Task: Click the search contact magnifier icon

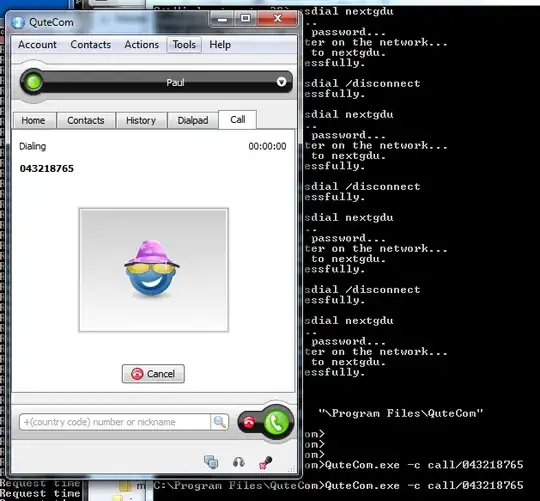Action: (x=219, y=422)
